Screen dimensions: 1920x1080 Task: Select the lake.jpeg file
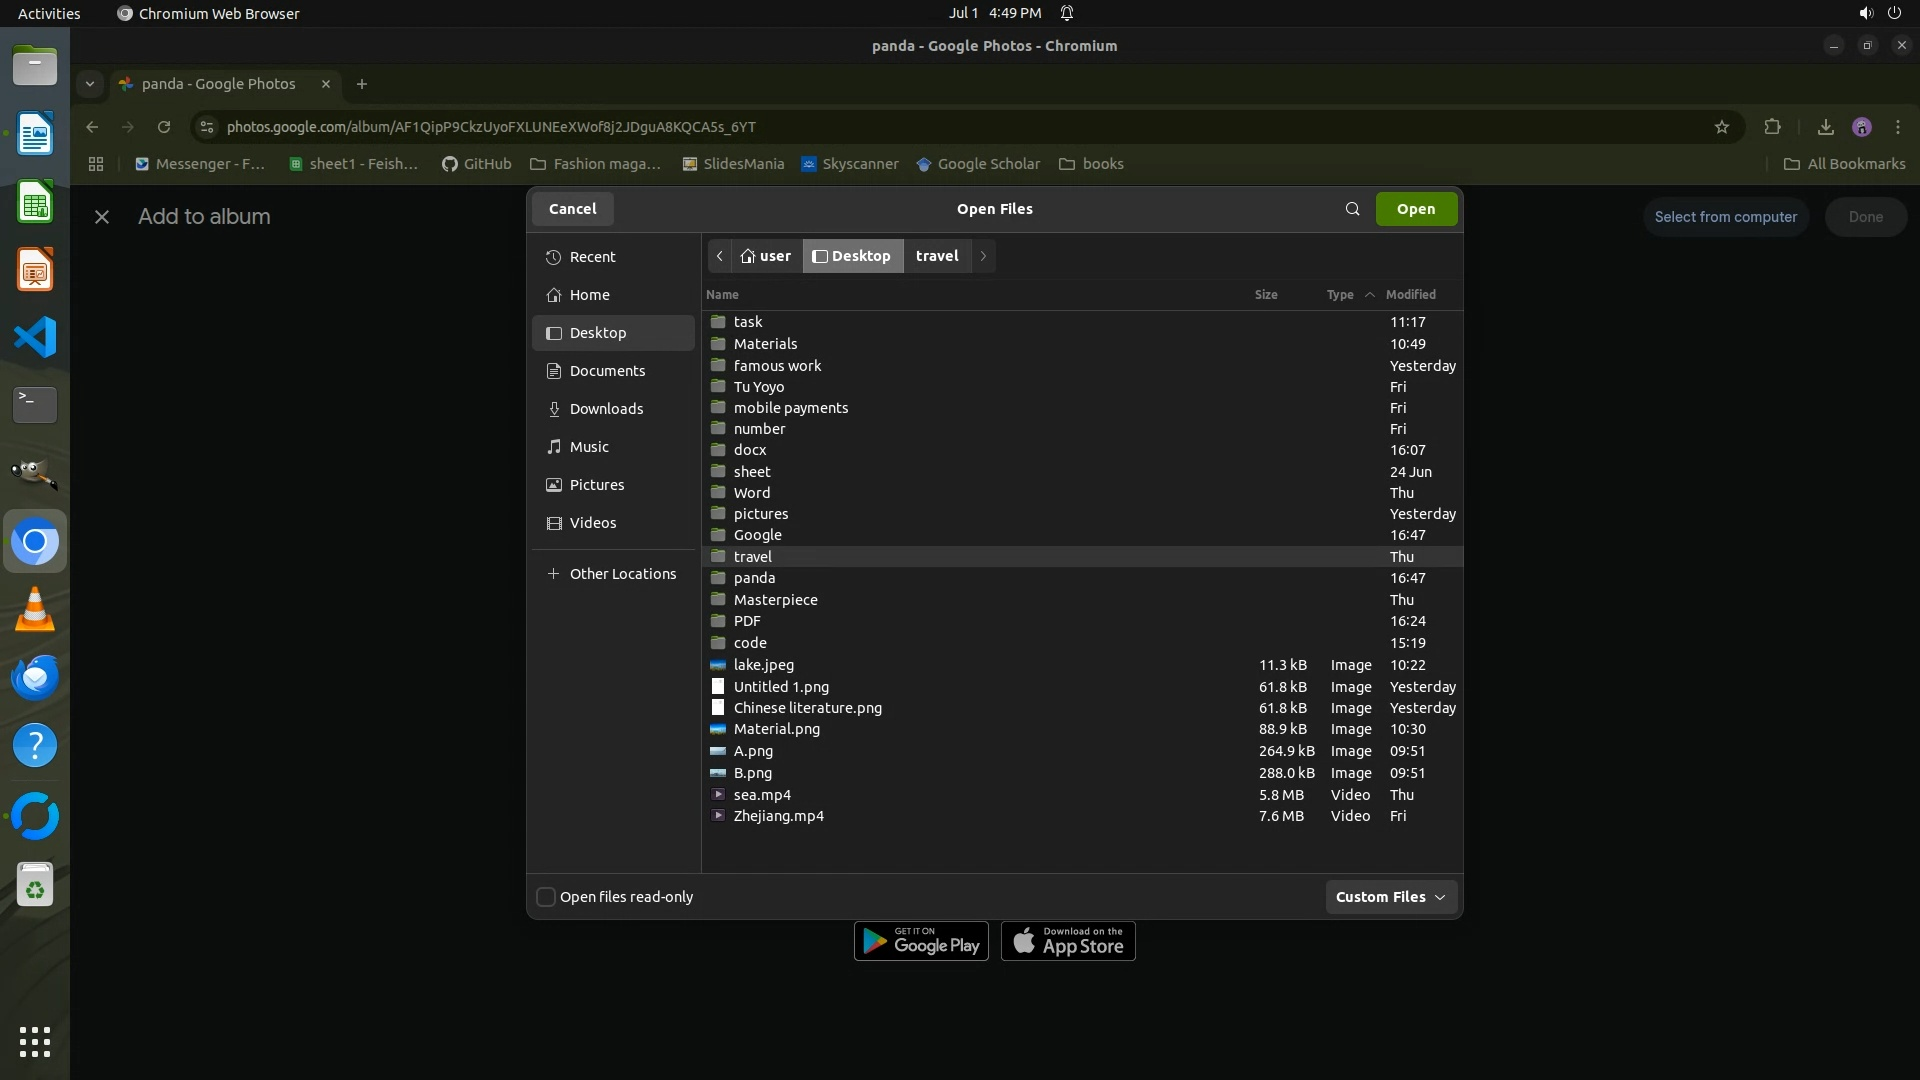[x=764, y=665]
